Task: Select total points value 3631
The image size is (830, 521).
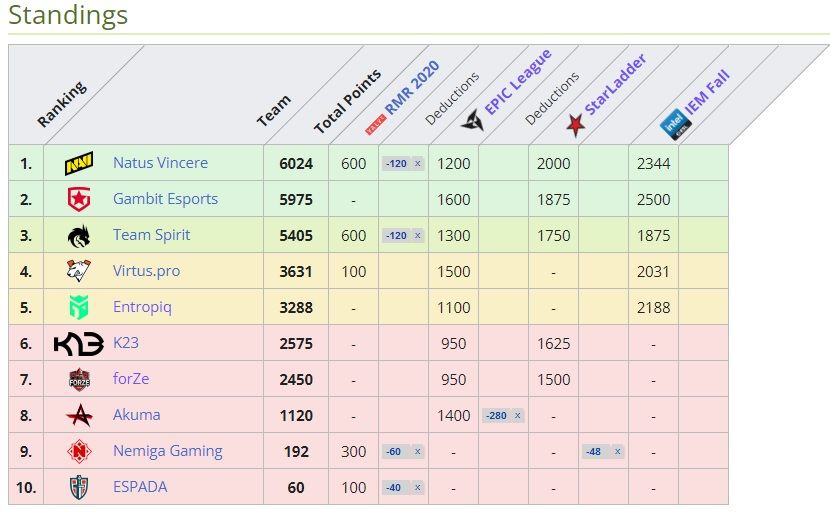Action: [296, 272]
